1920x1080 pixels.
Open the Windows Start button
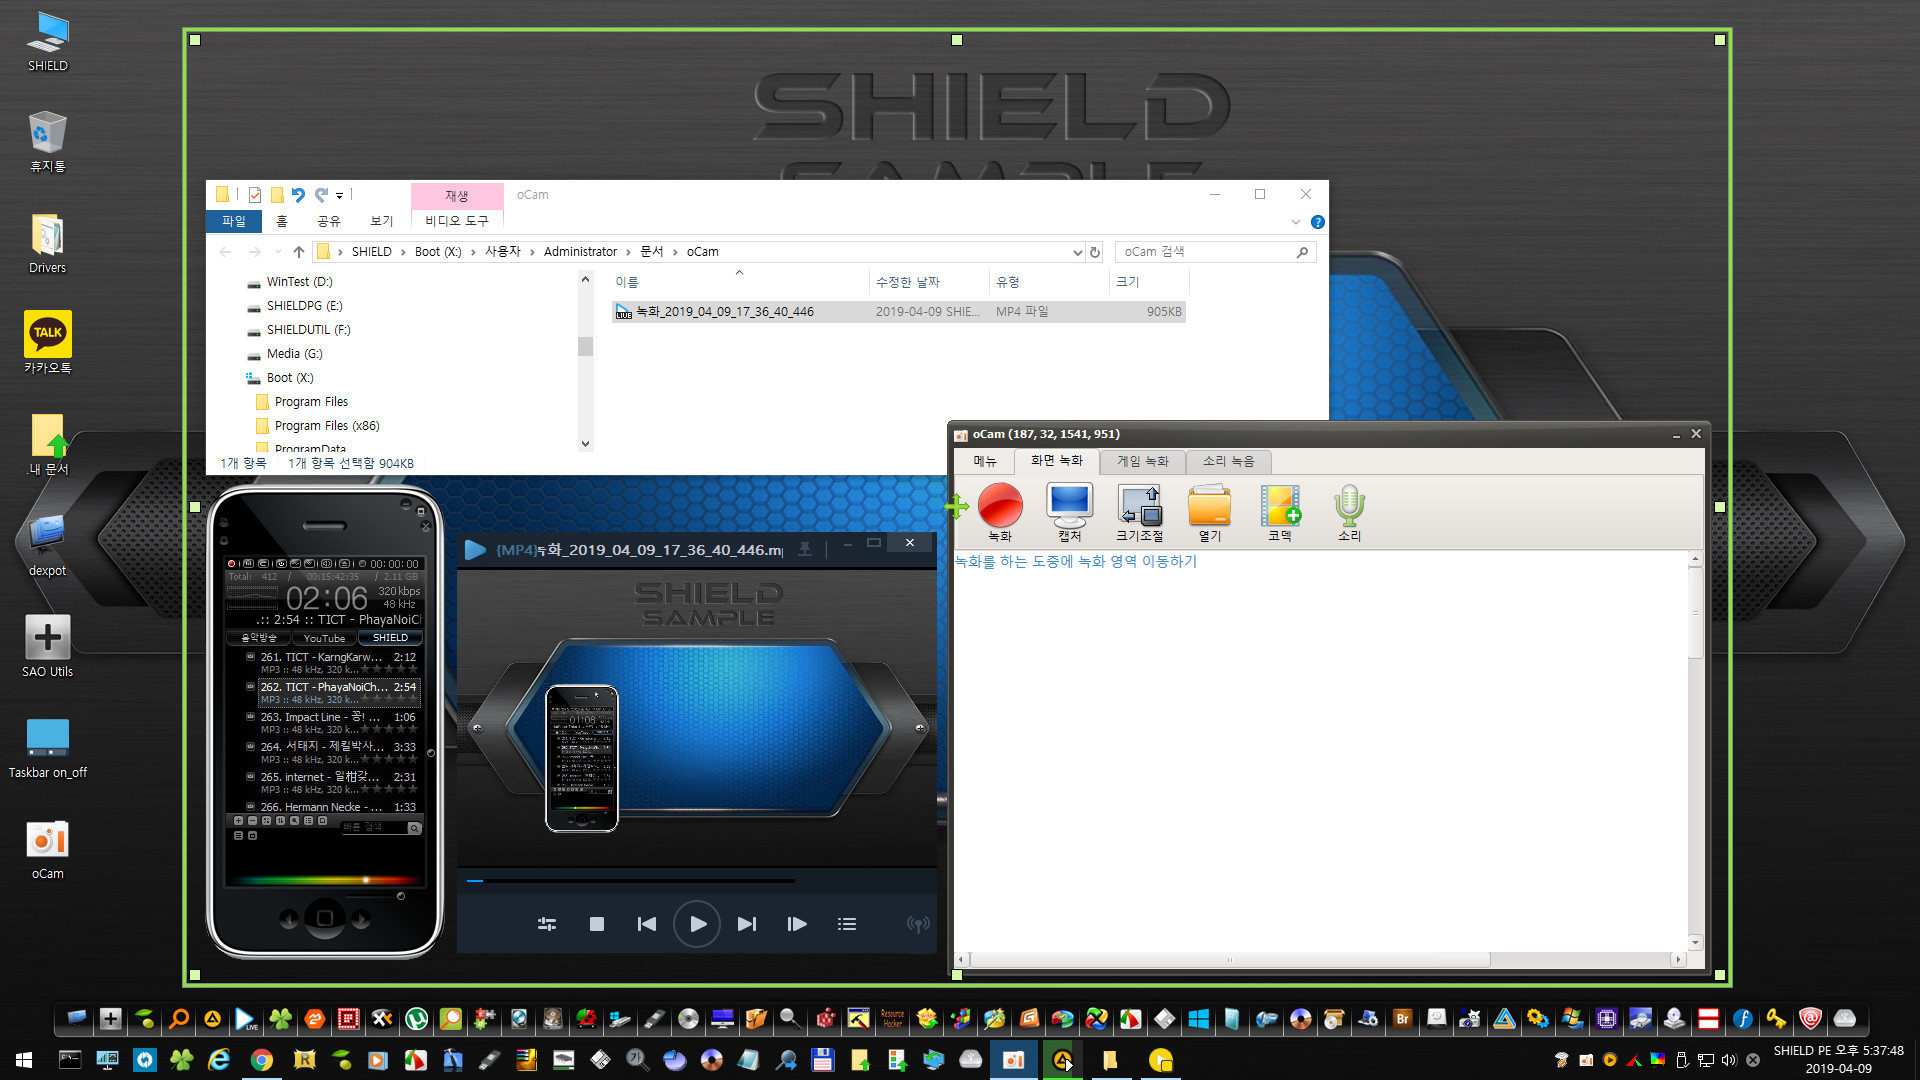click(x=24, y=1060)
